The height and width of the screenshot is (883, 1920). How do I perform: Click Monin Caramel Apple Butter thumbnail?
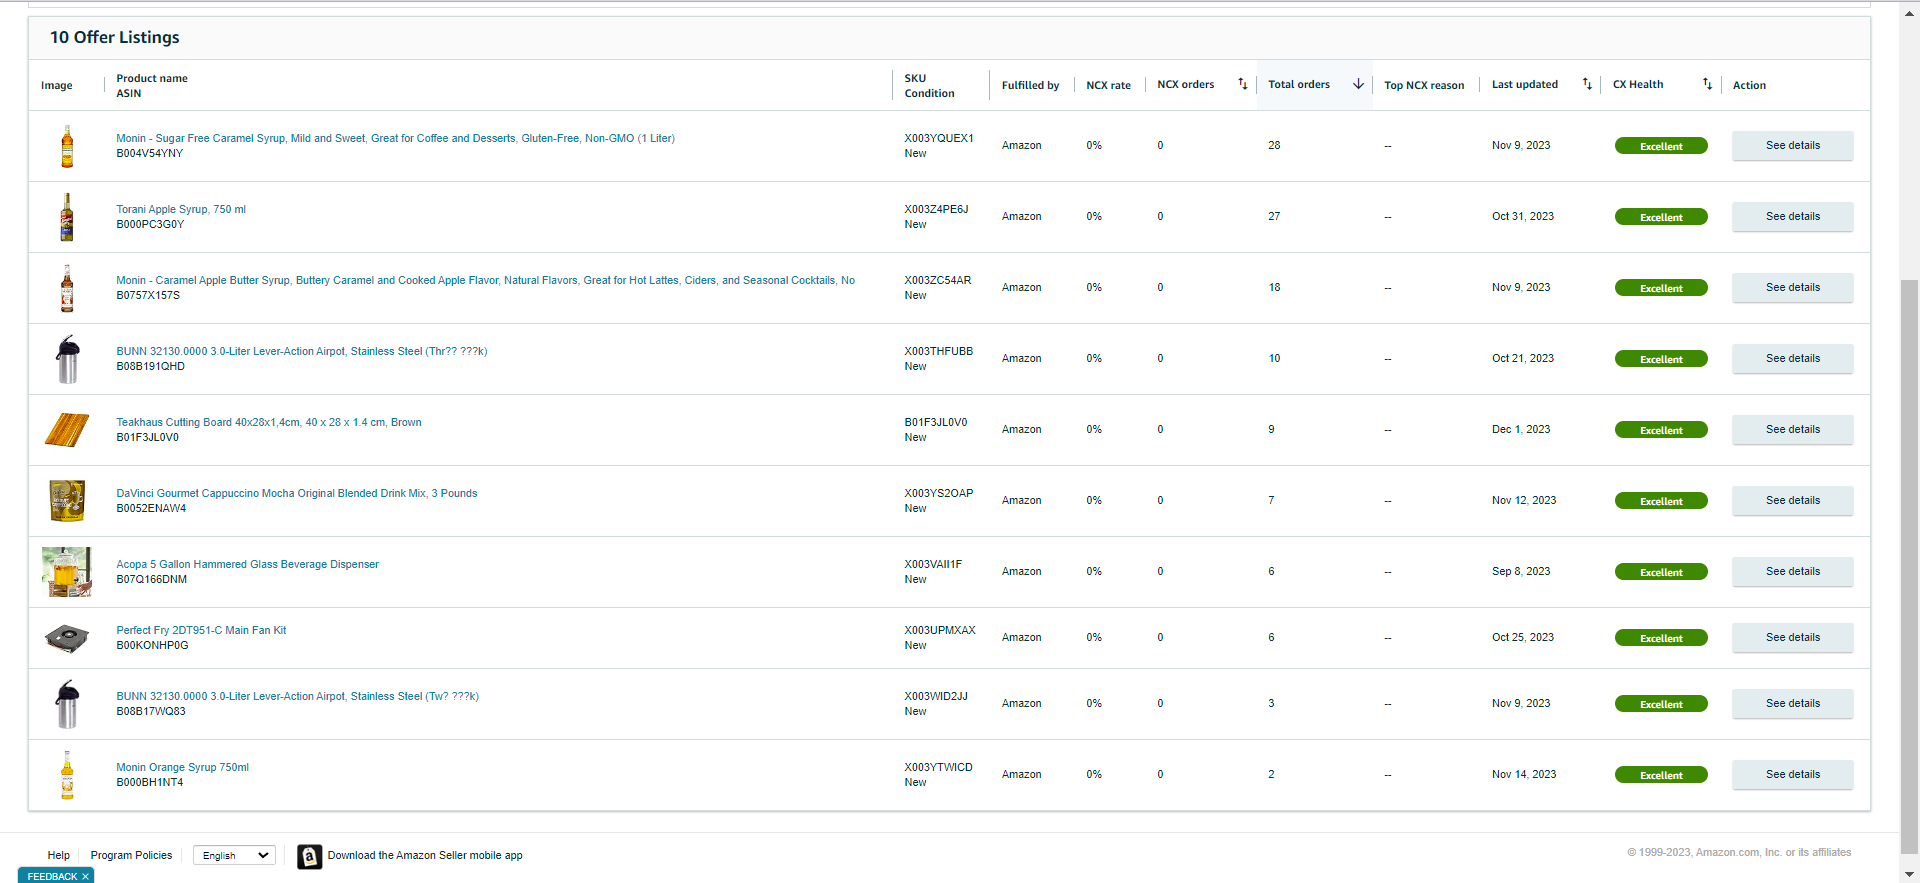point(67,288)
